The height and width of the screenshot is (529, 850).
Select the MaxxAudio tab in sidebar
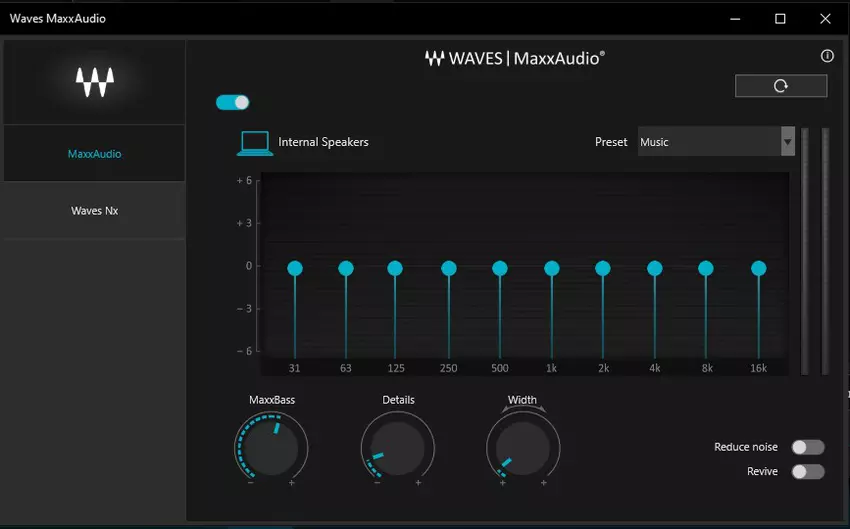[94, 154]
